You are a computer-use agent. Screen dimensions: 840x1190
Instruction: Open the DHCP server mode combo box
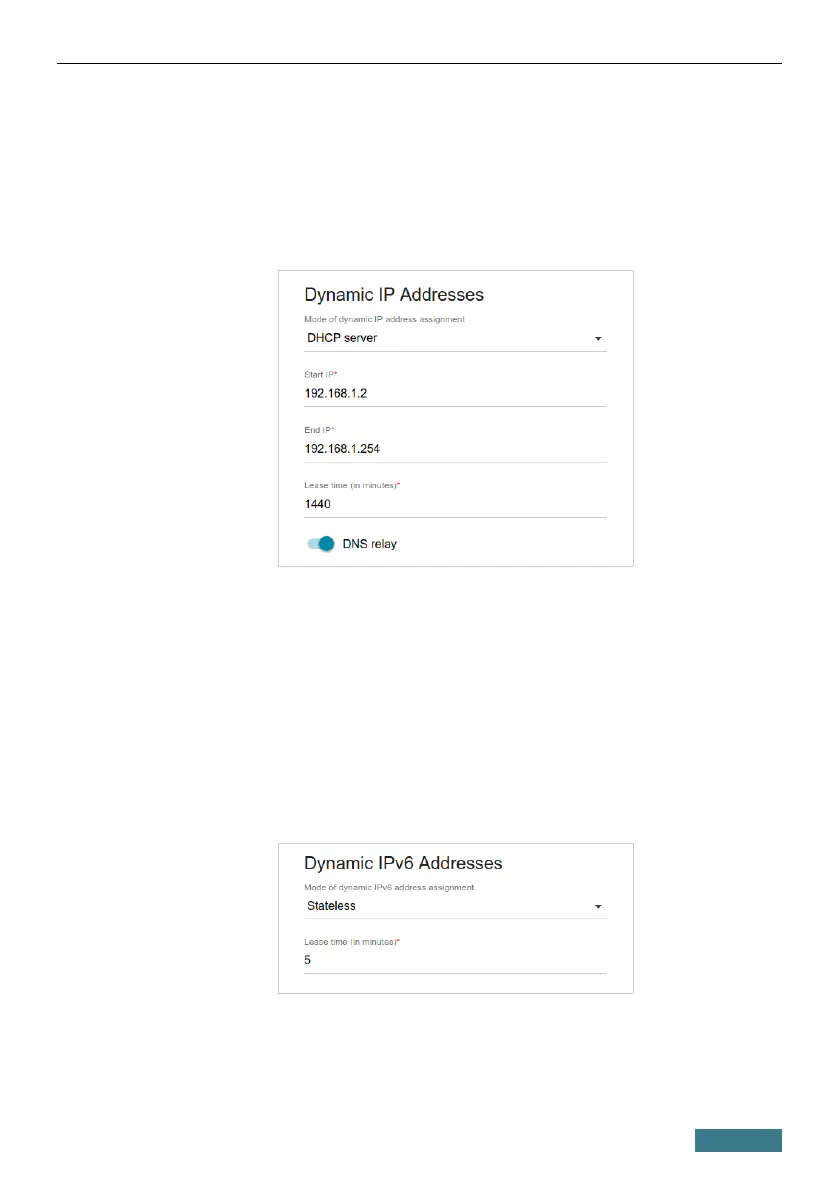coord(450,339)
